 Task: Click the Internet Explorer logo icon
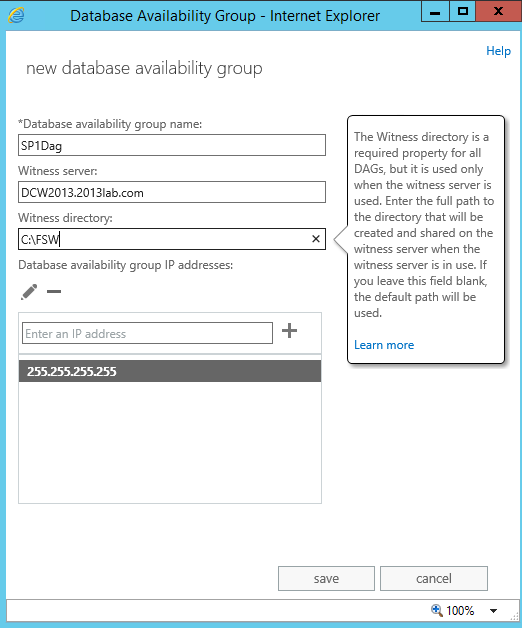click(x=16, y=15)
